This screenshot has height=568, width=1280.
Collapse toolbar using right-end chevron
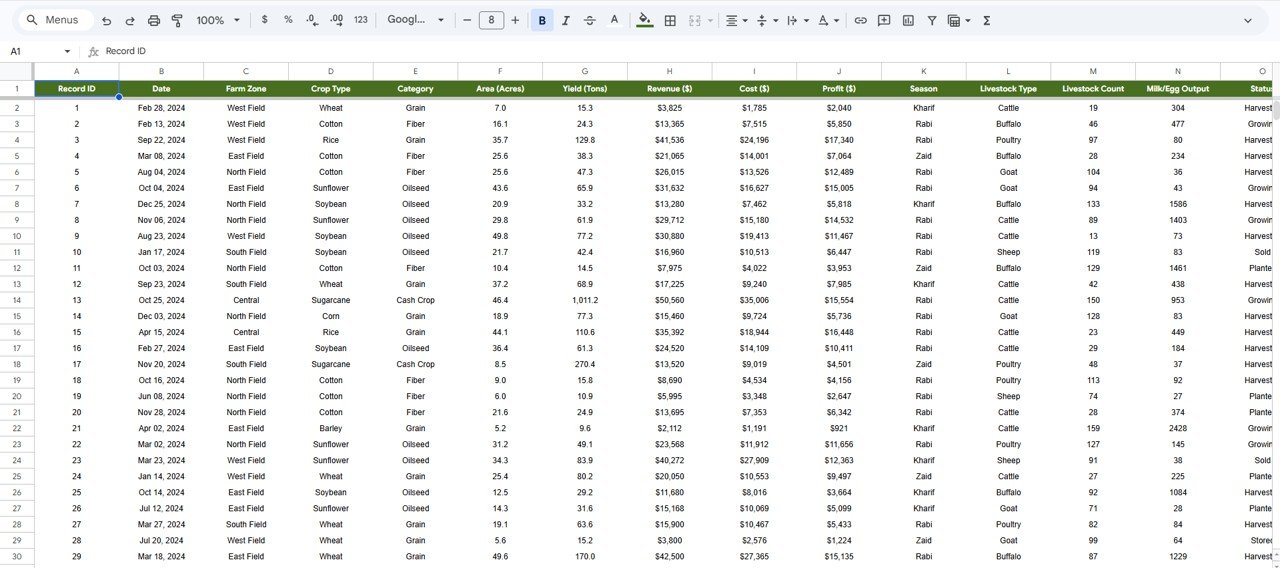[1248, 20]
